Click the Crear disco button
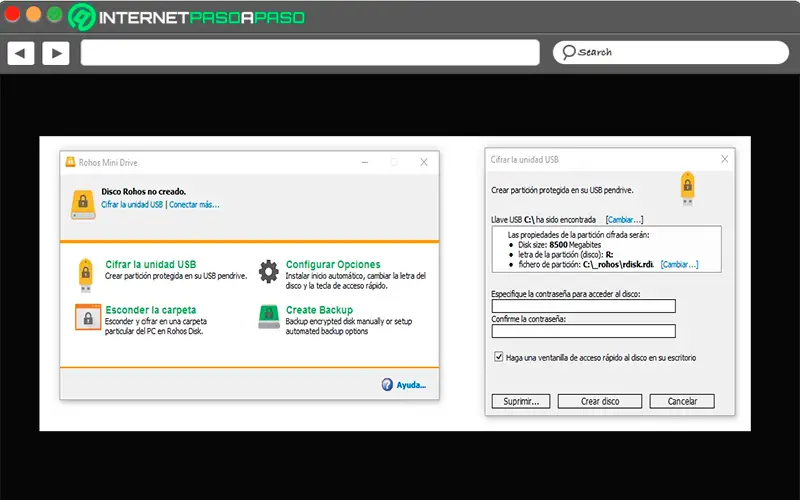Screen dimensions: 800x500 coord(599,401)
